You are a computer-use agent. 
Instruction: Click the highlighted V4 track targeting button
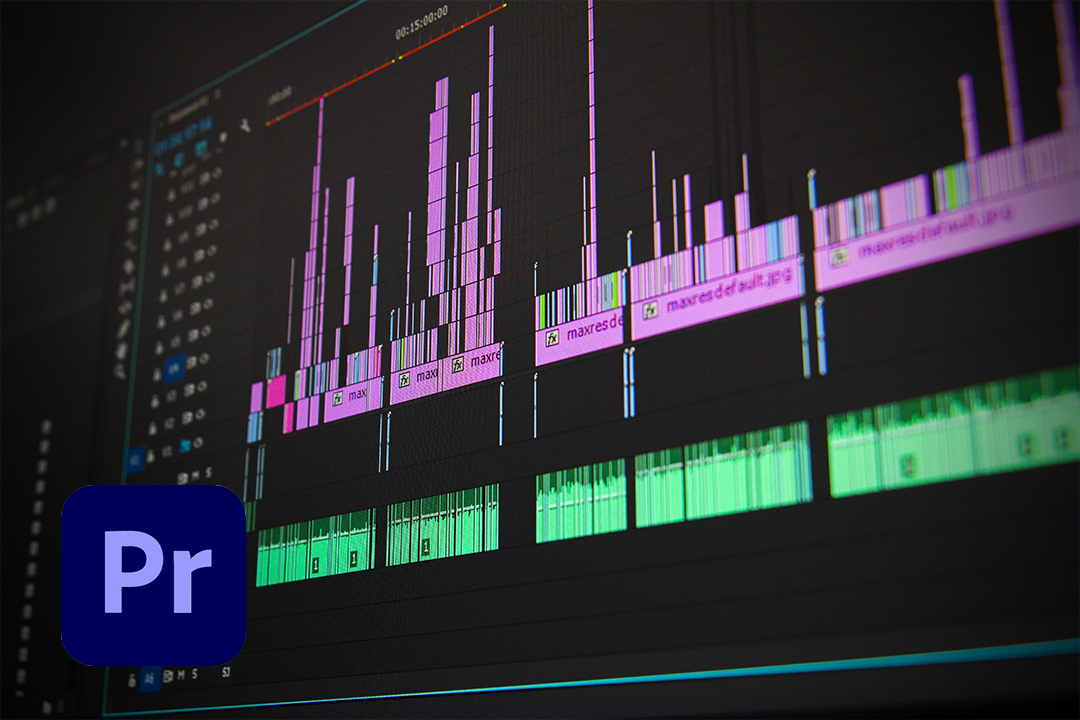174,369
